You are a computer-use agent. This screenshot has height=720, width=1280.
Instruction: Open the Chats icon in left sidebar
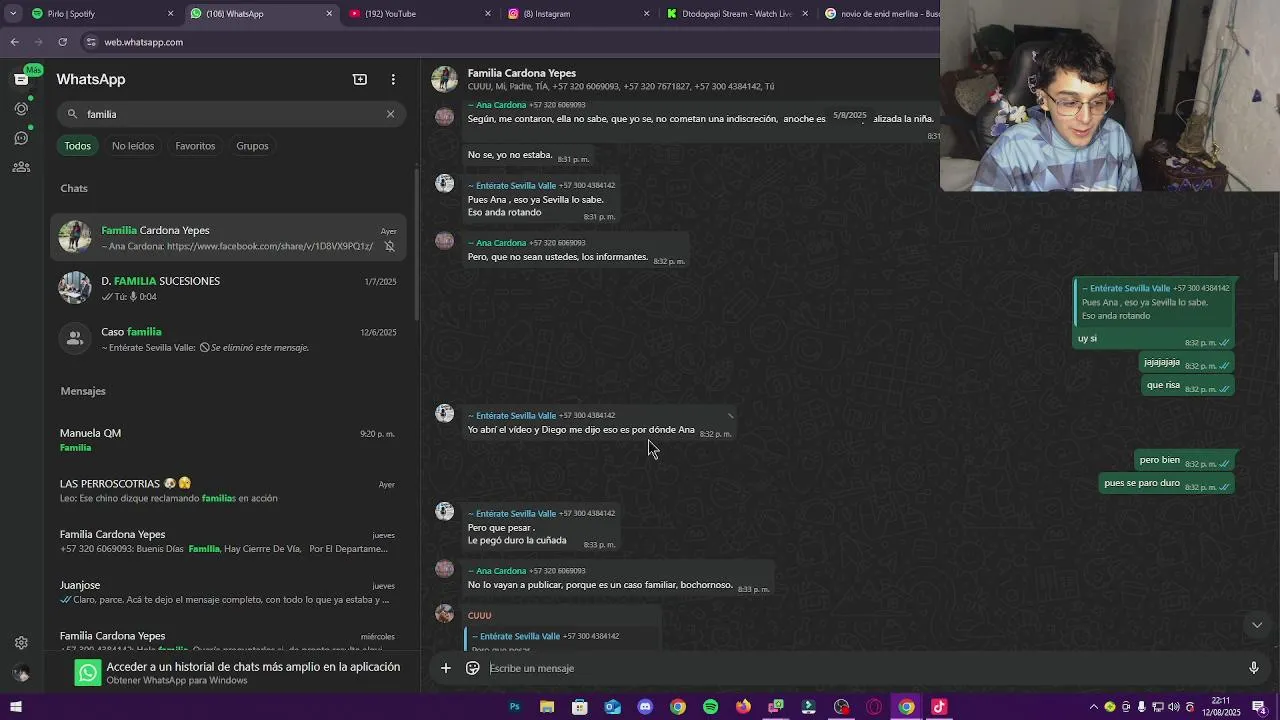click(x=21, y=79)
